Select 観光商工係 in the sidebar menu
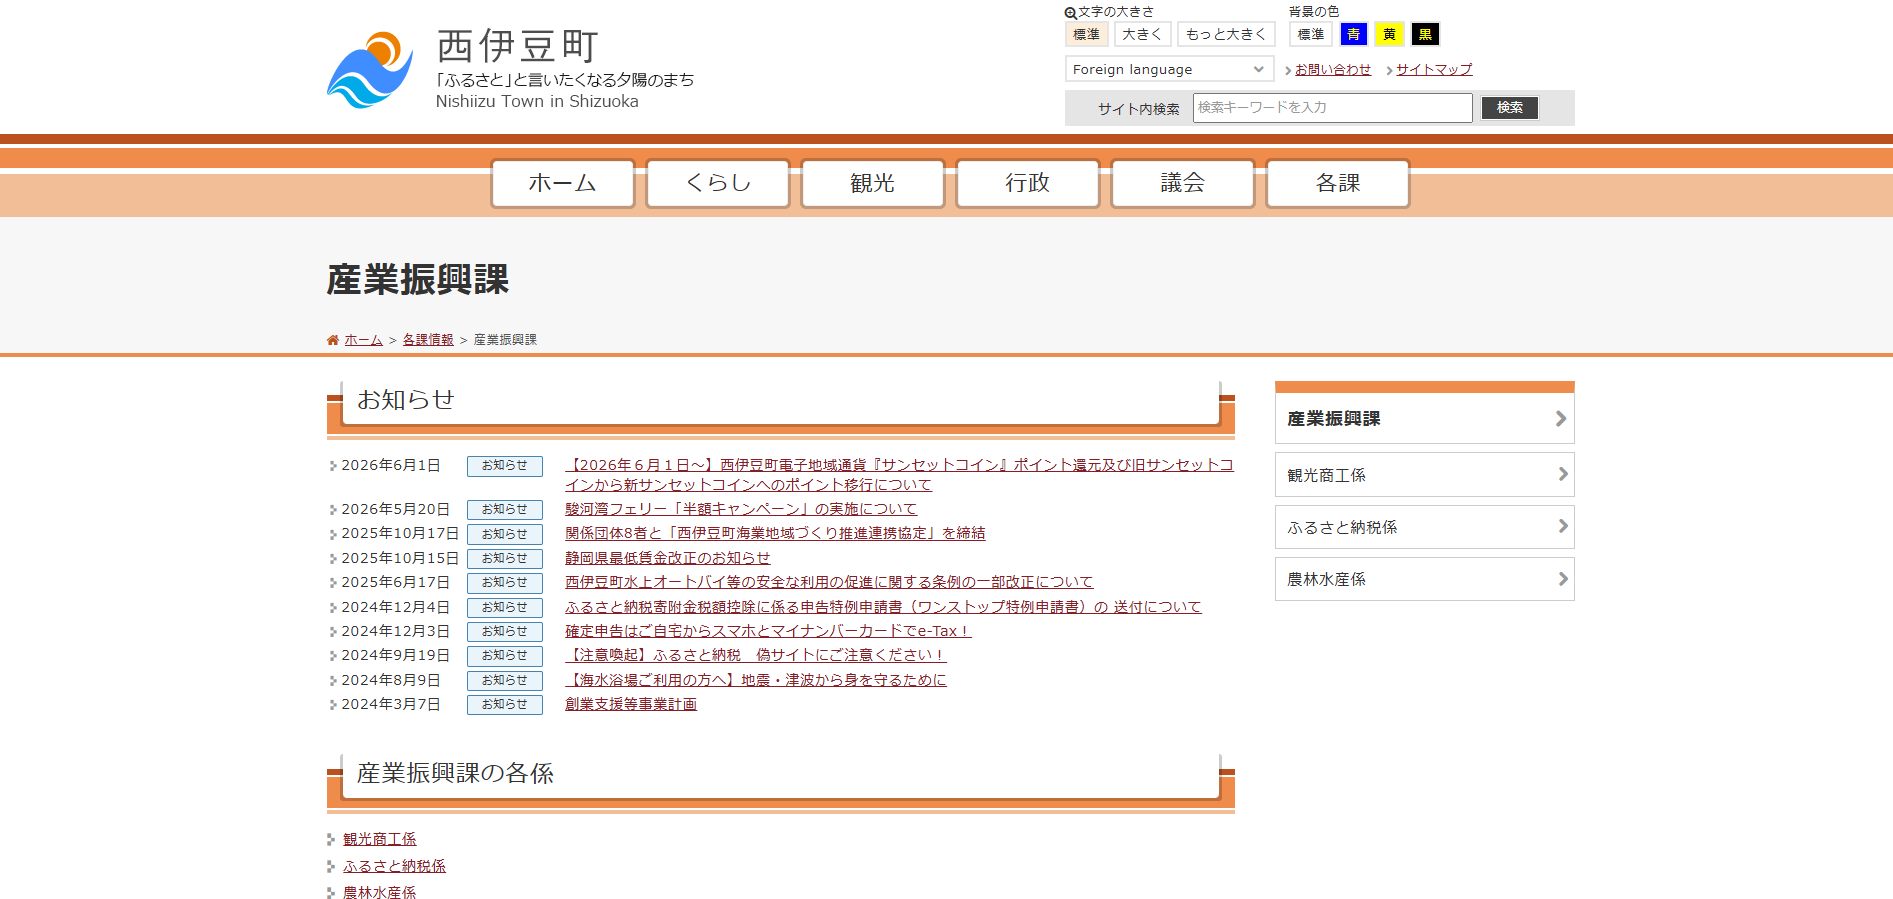This screenshot has height=899, width=1893. click(1424, 475)
